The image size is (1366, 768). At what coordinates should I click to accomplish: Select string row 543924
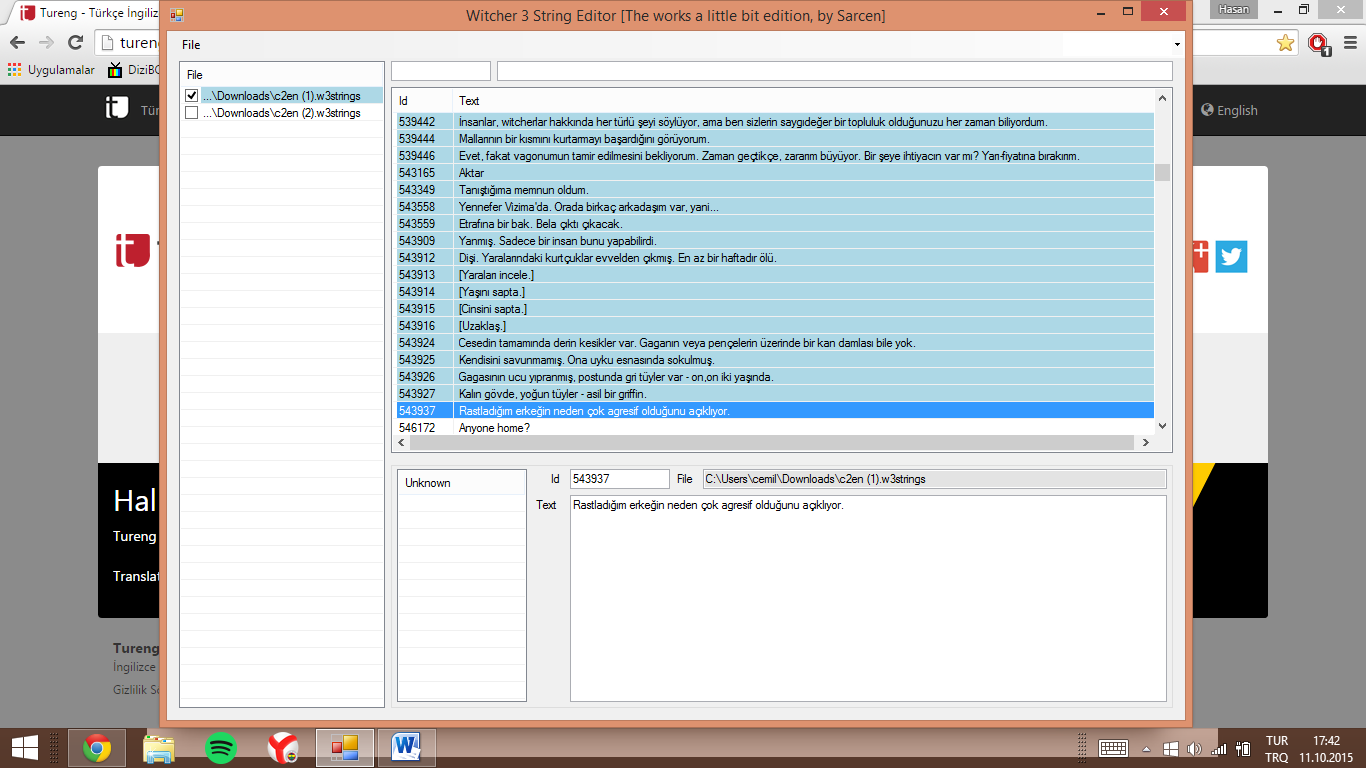click(x=773, y=343)
